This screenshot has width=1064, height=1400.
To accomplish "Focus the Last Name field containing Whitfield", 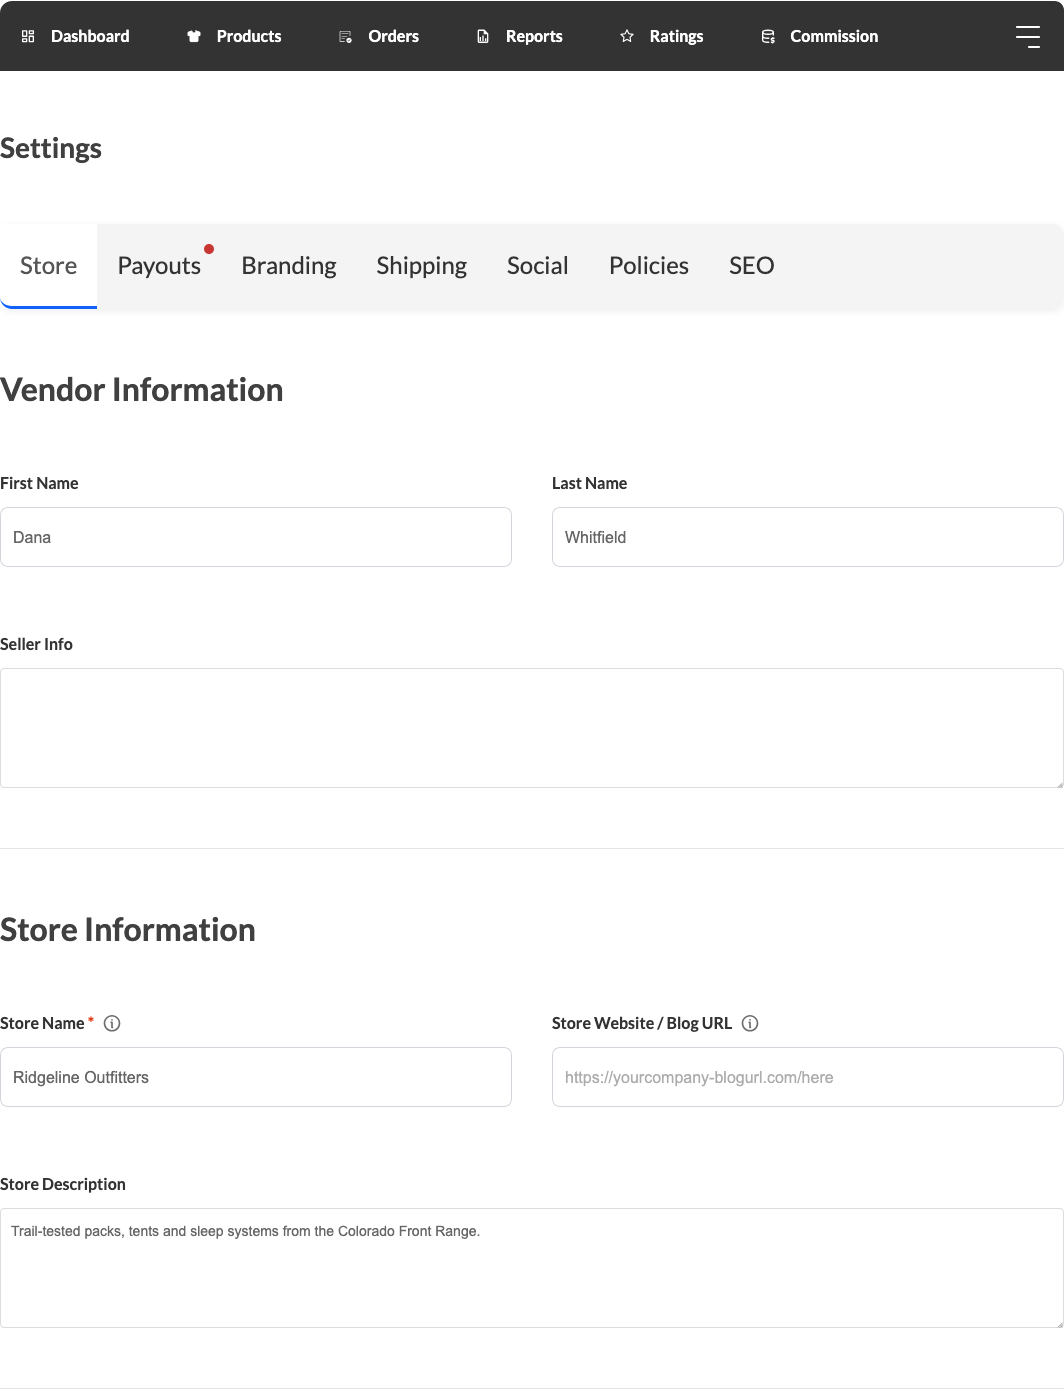I will pyautogui.click(x=808, y=537).
